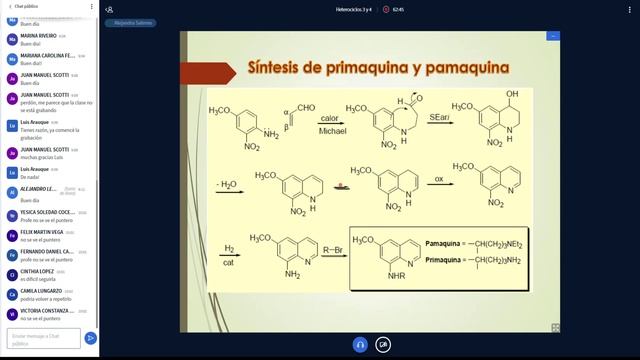Minimize the presentation with the blue button
The image size is (640, 360).
click(x=553, y=36)
